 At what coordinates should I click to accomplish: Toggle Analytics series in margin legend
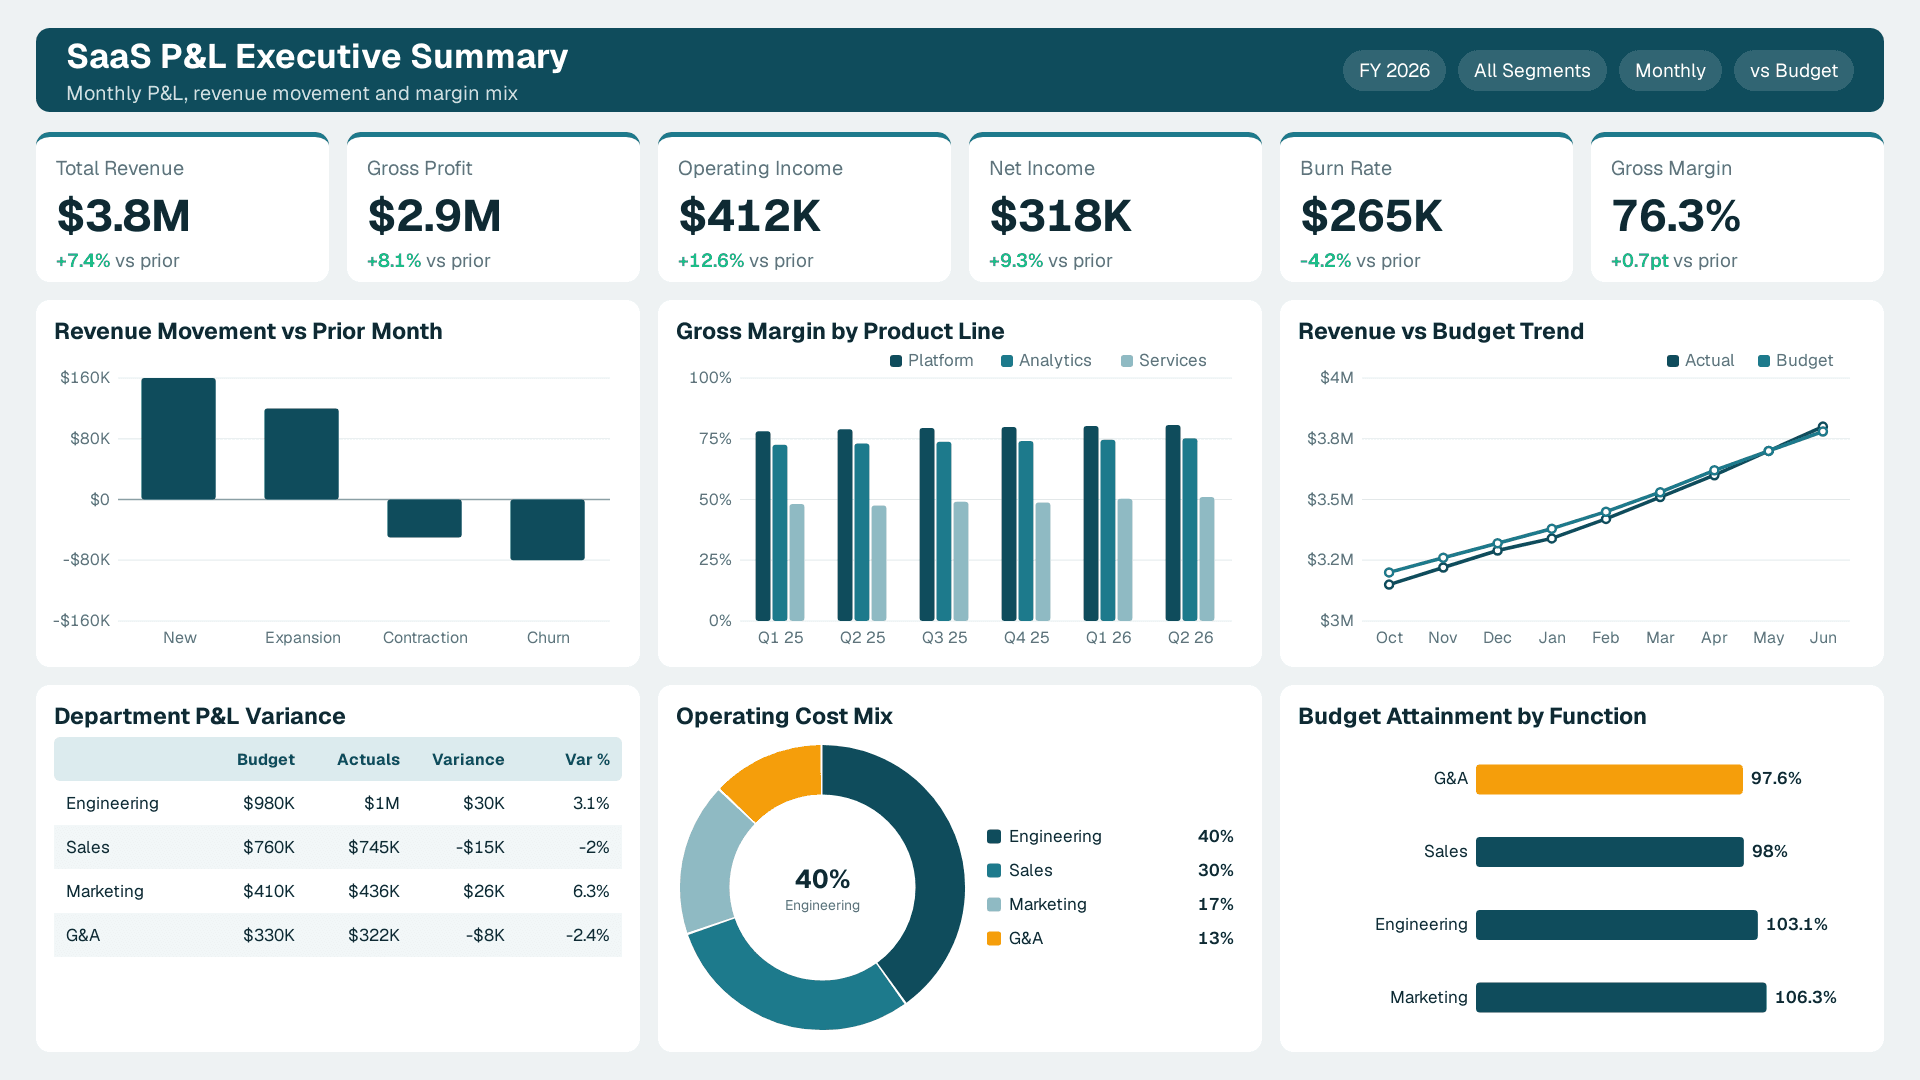click(x=1047, y=361)
